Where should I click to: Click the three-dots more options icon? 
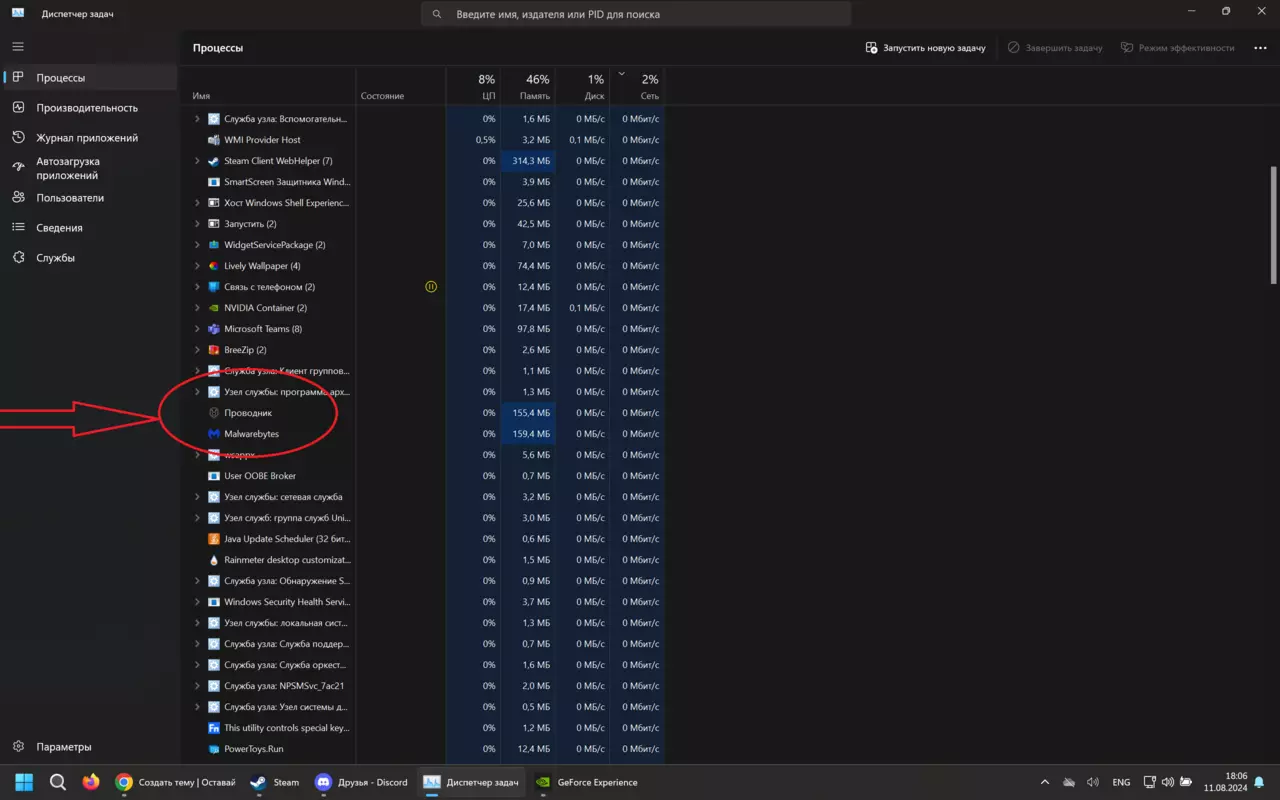(1260, 48)
